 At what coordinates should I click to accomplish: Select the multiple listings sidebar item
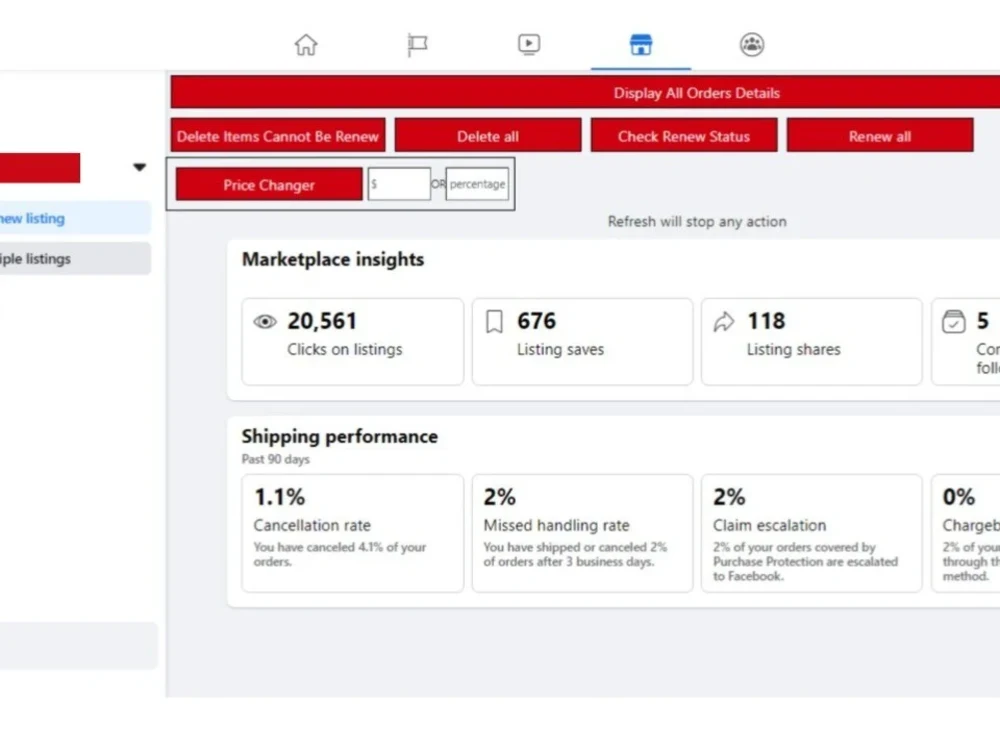tap(75, 258)
